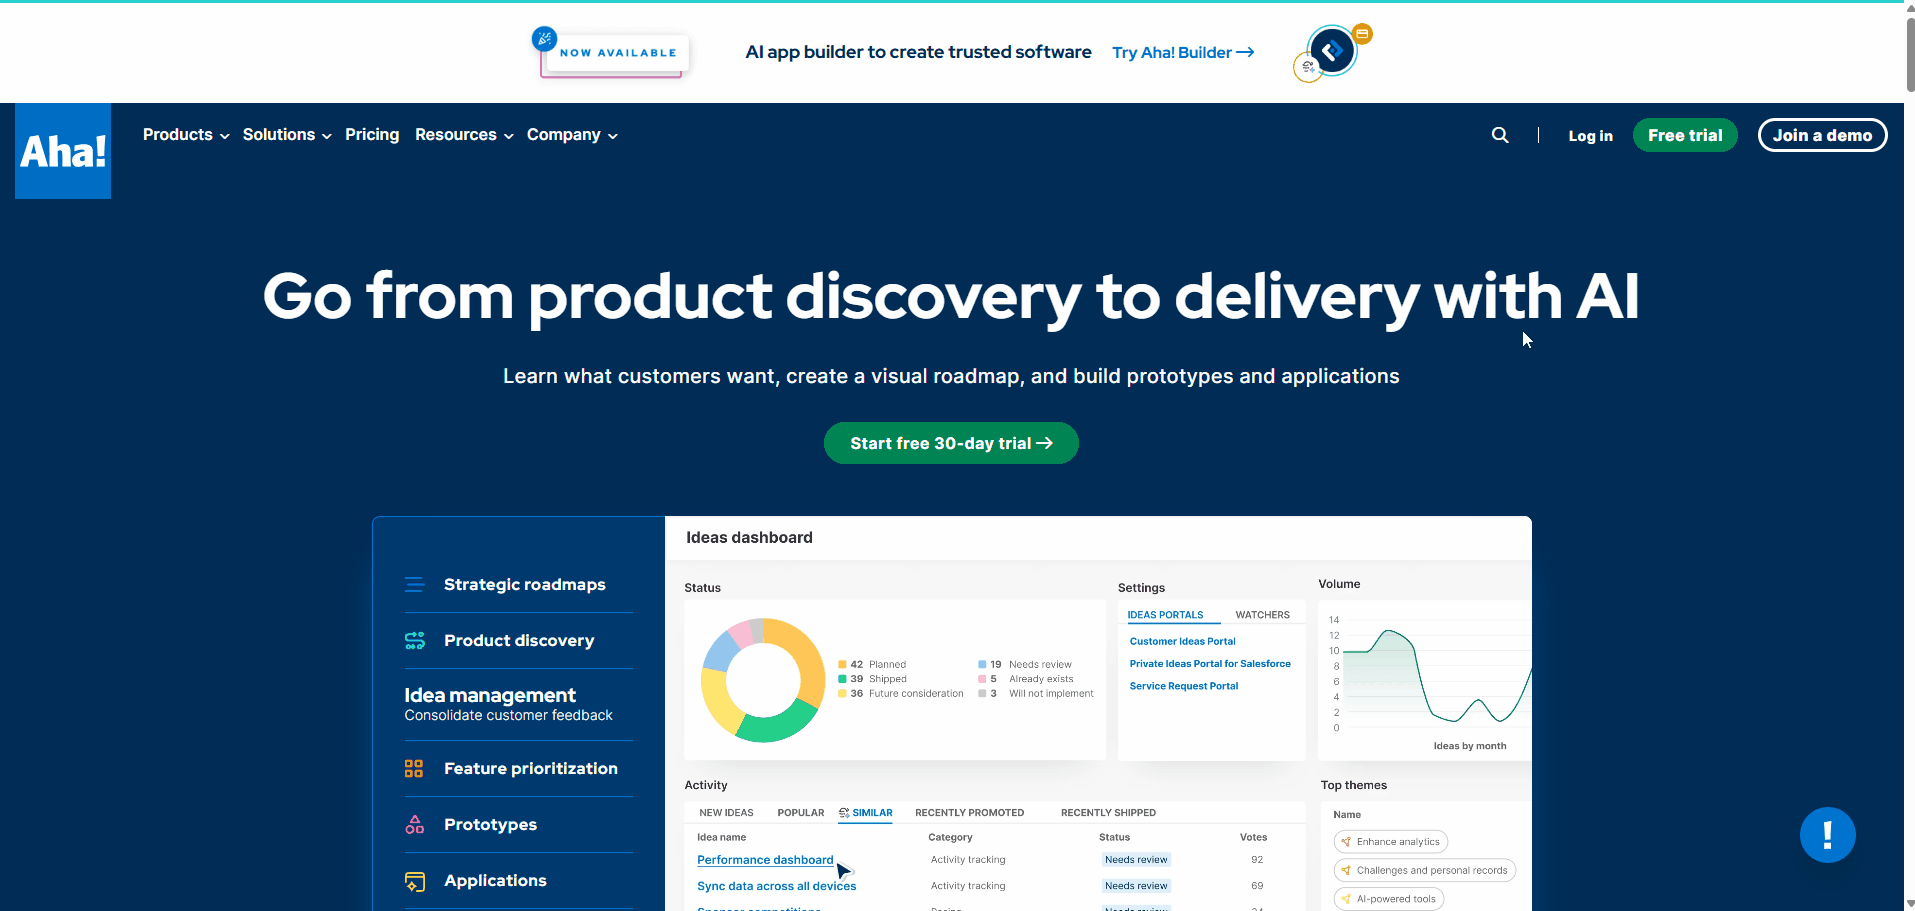
Task: Select Strategic roadmaps in the feature list
Action: (x=524, y=585)
